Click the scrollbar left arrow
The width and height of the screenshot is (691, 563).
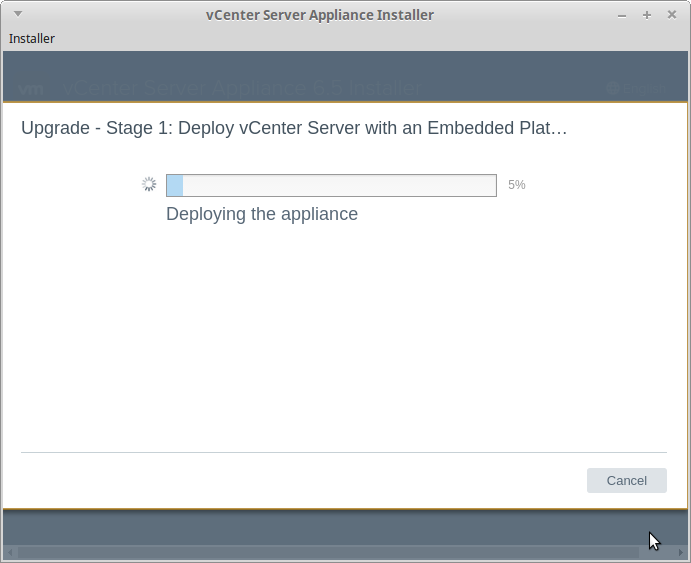tap(10, 552)
